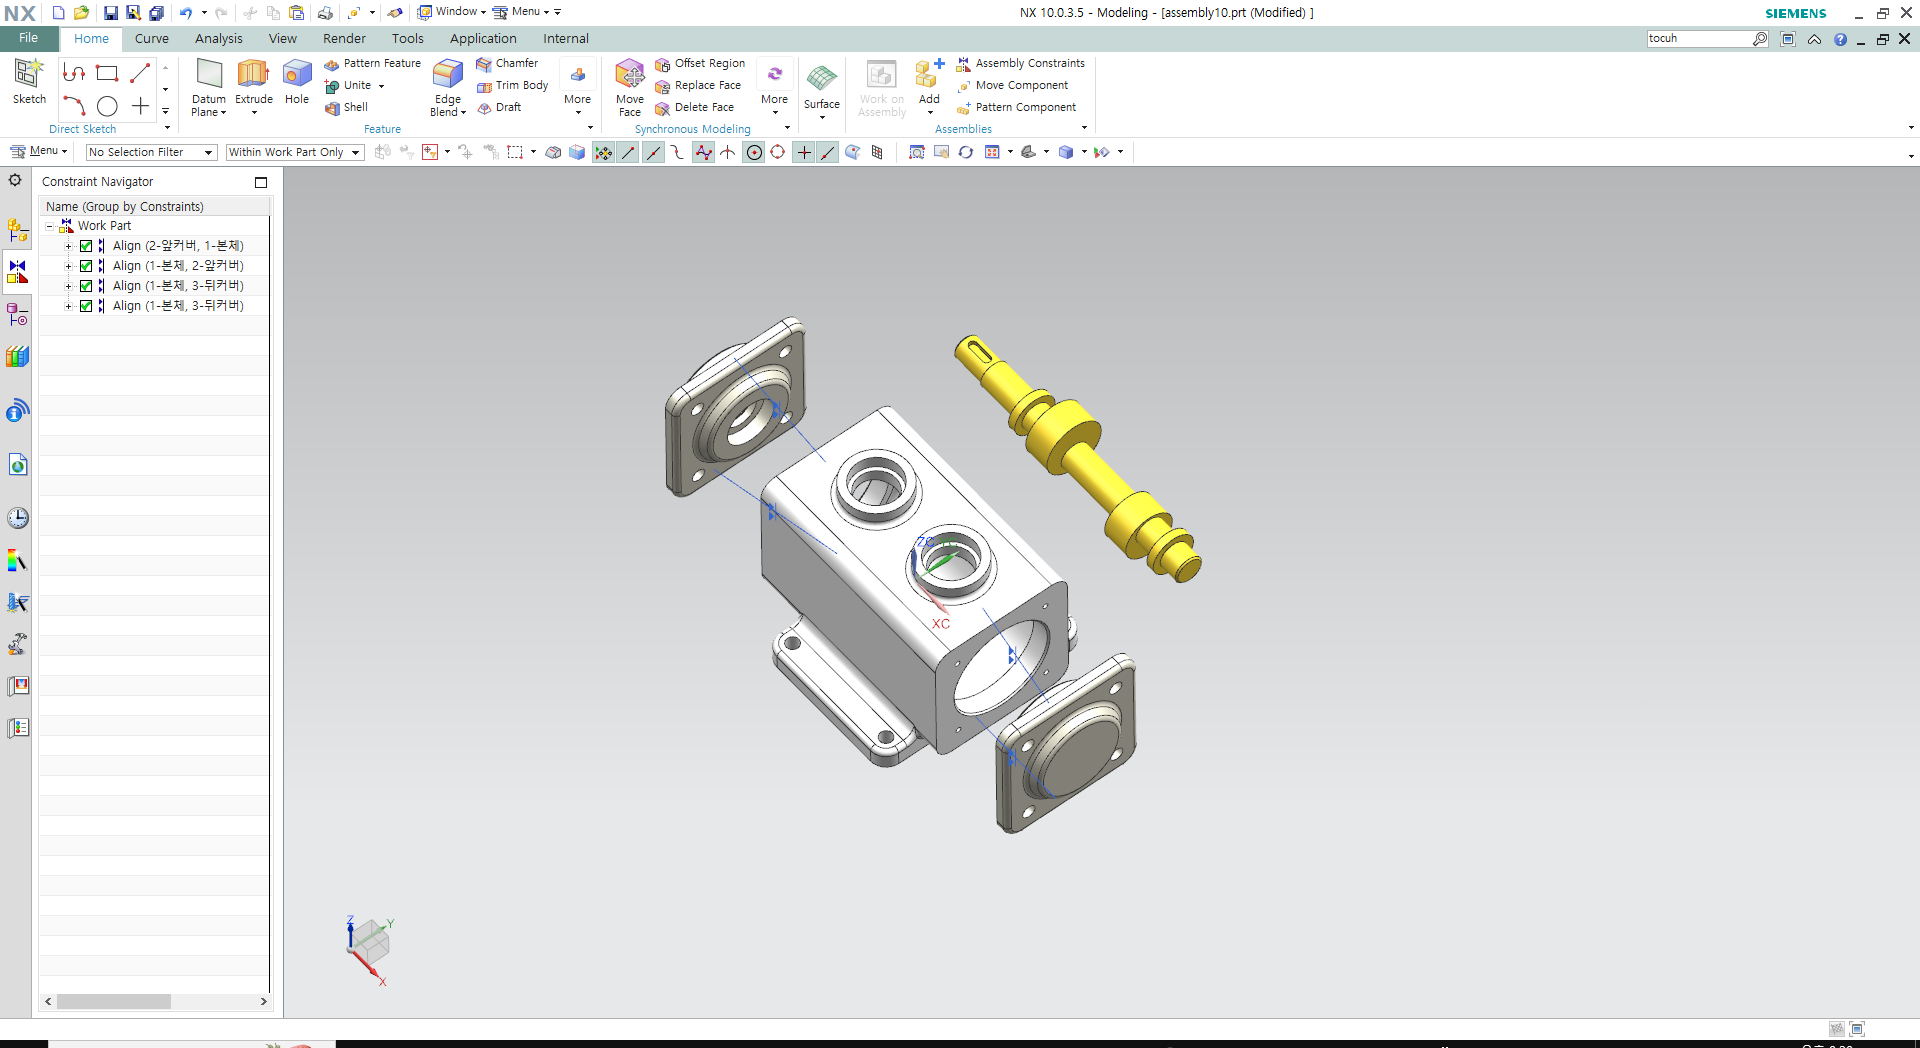Switch to the Curve tab
1920x1048 pixels.
pos(152,39)
